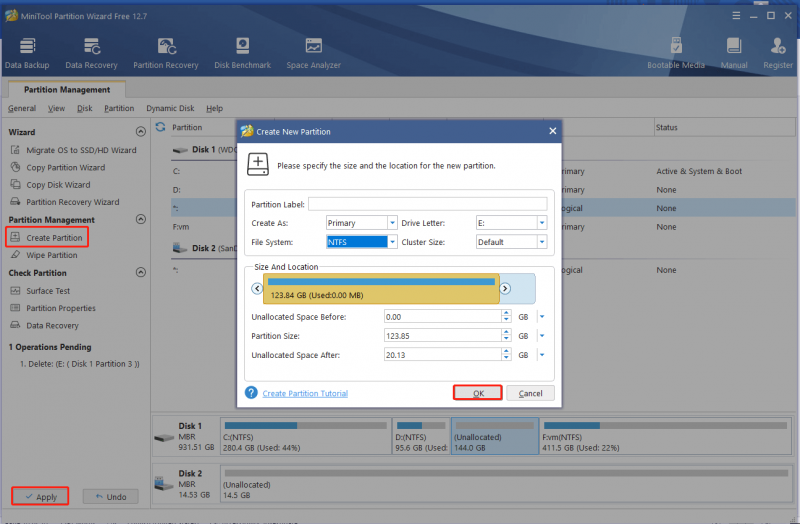Open the Create Partition Tutorial link

pyautogui.click(x=305, y=393)
